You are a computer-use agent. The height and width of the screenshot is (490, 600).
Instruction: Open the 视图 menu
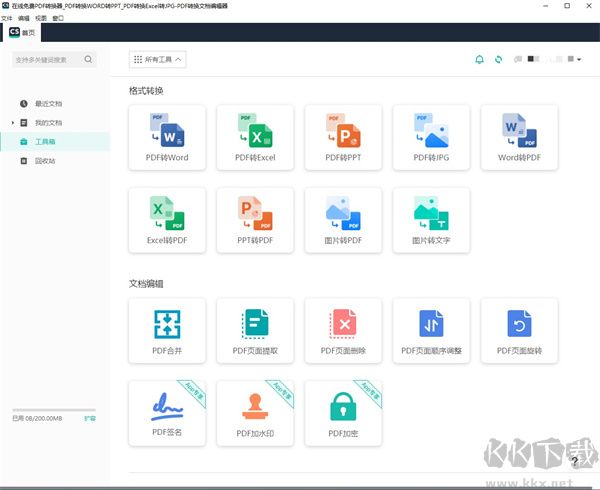pyautogui.click(x=41, y=18)
